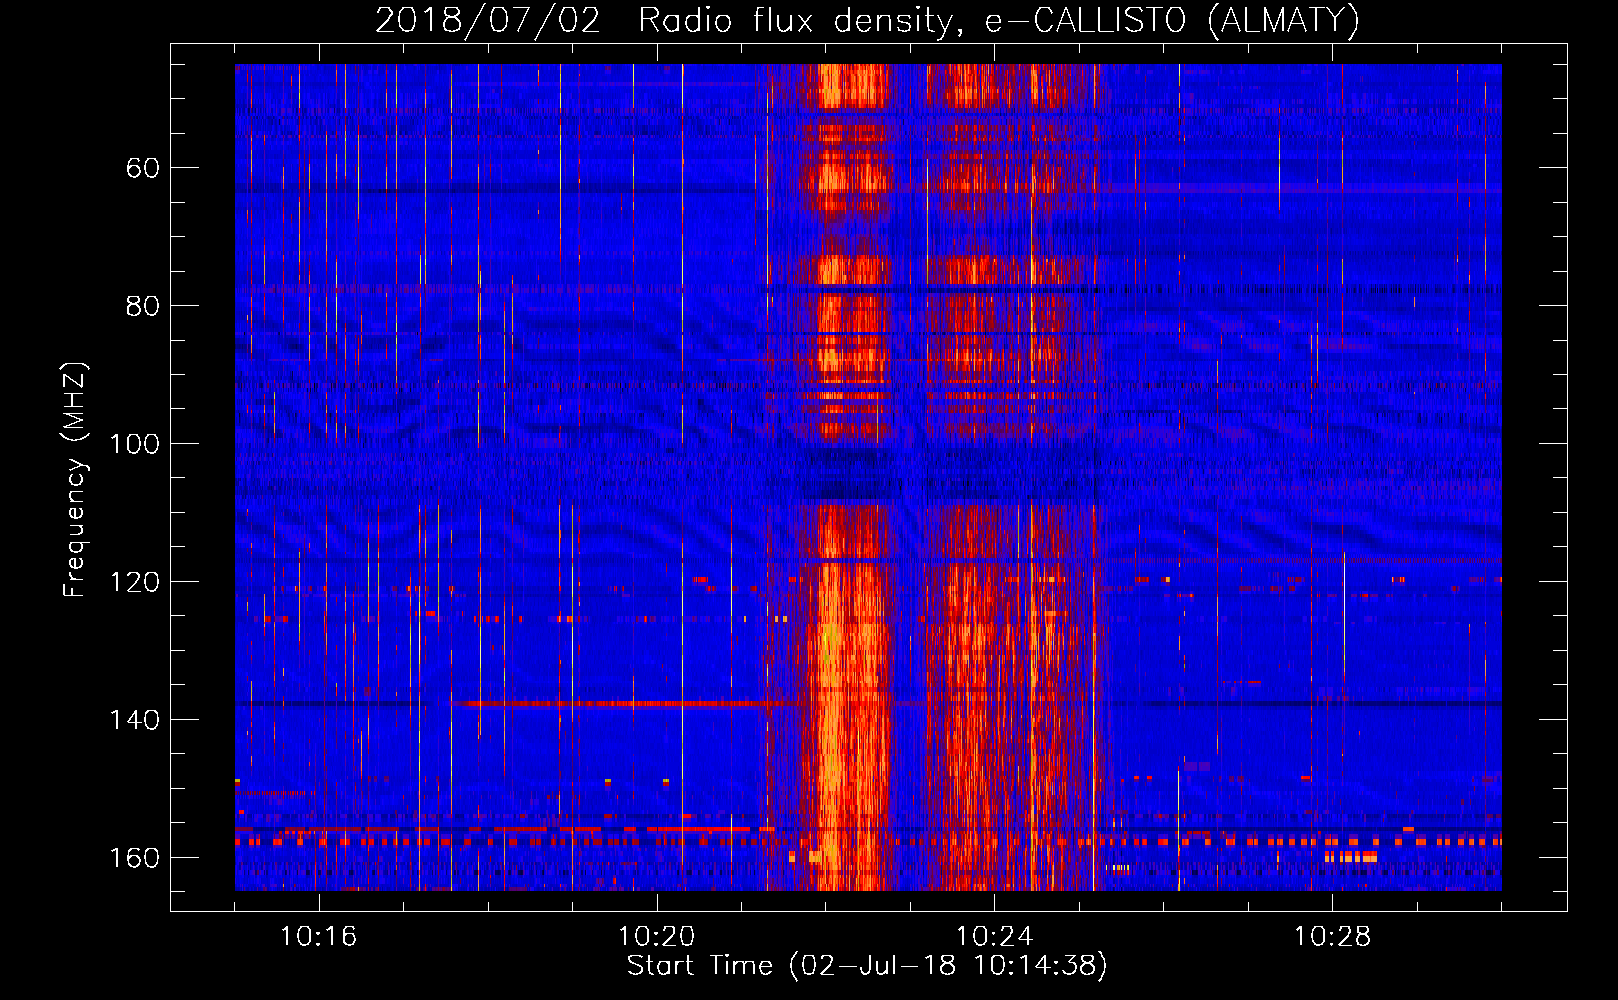Click the plot title naming e-CALLISTO (ALMATY)

pos(867,21)
